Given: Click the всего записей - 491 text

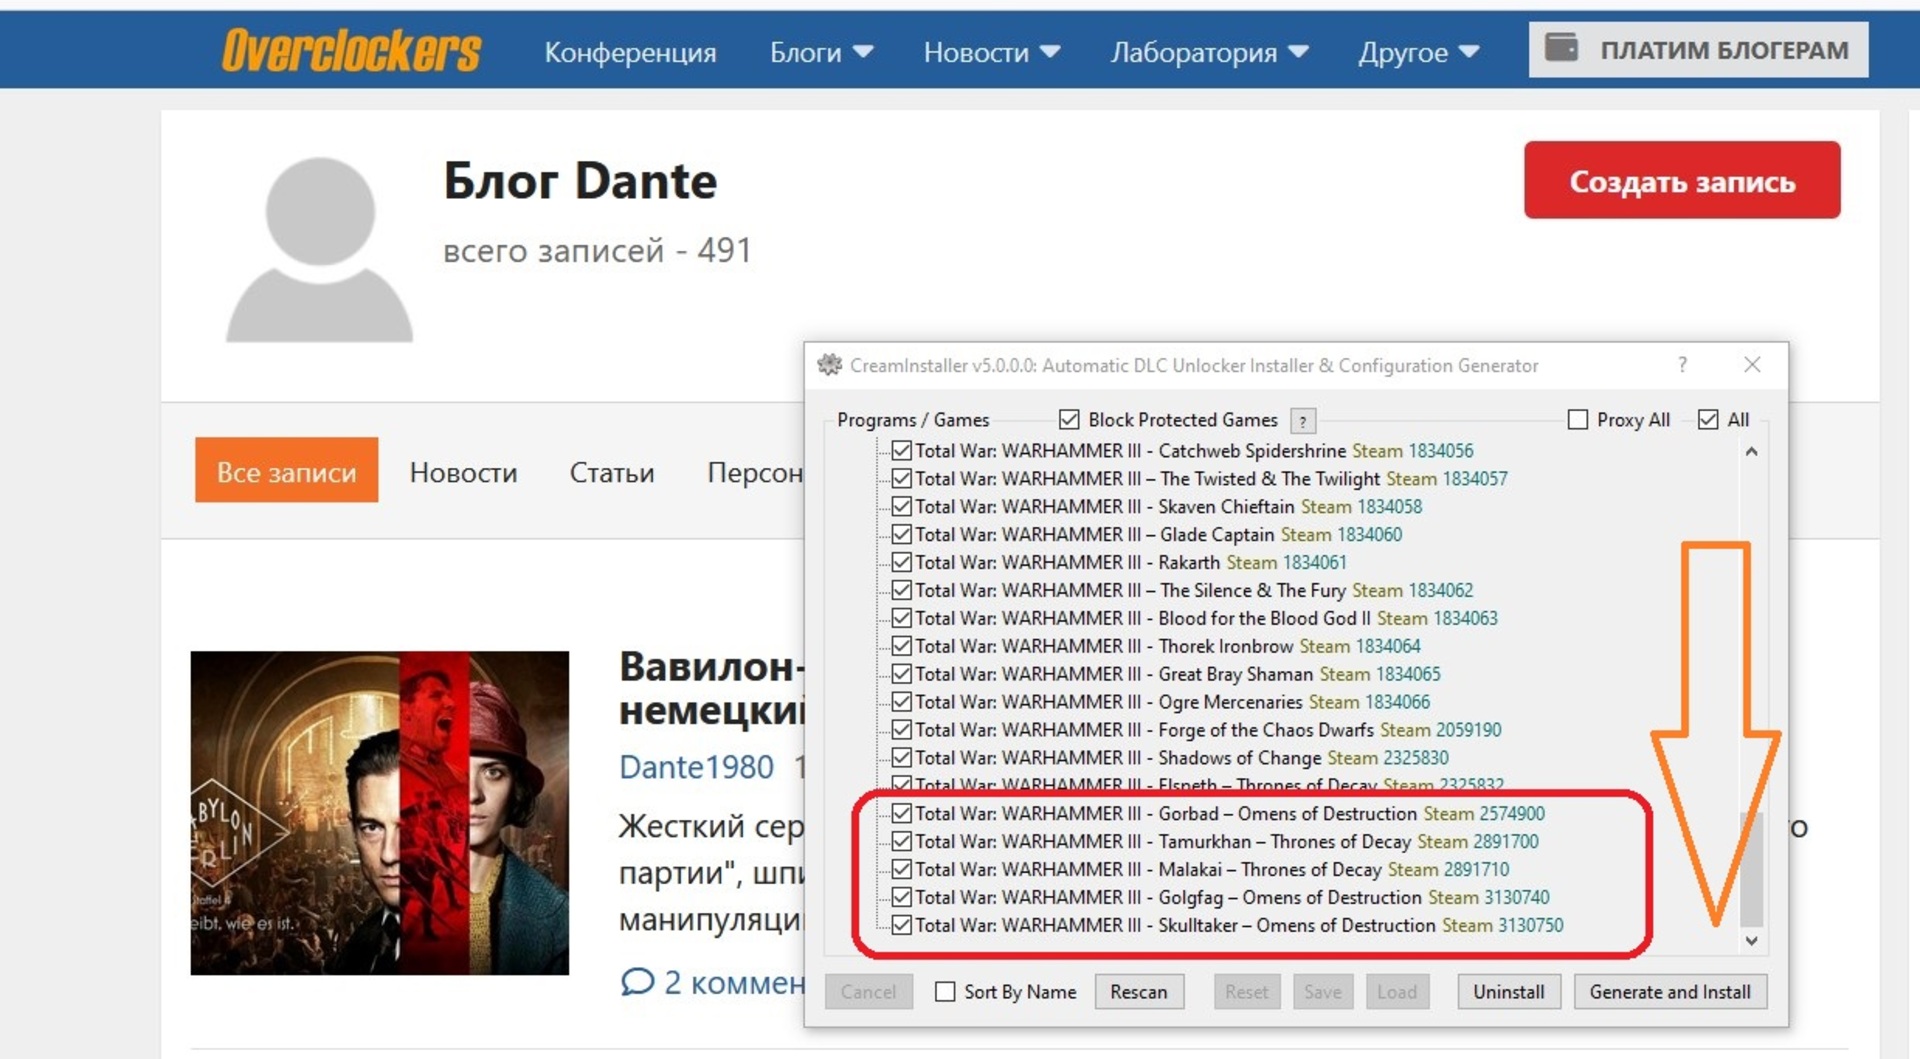Looking at the screenshot, I should [x=597, y=250].
